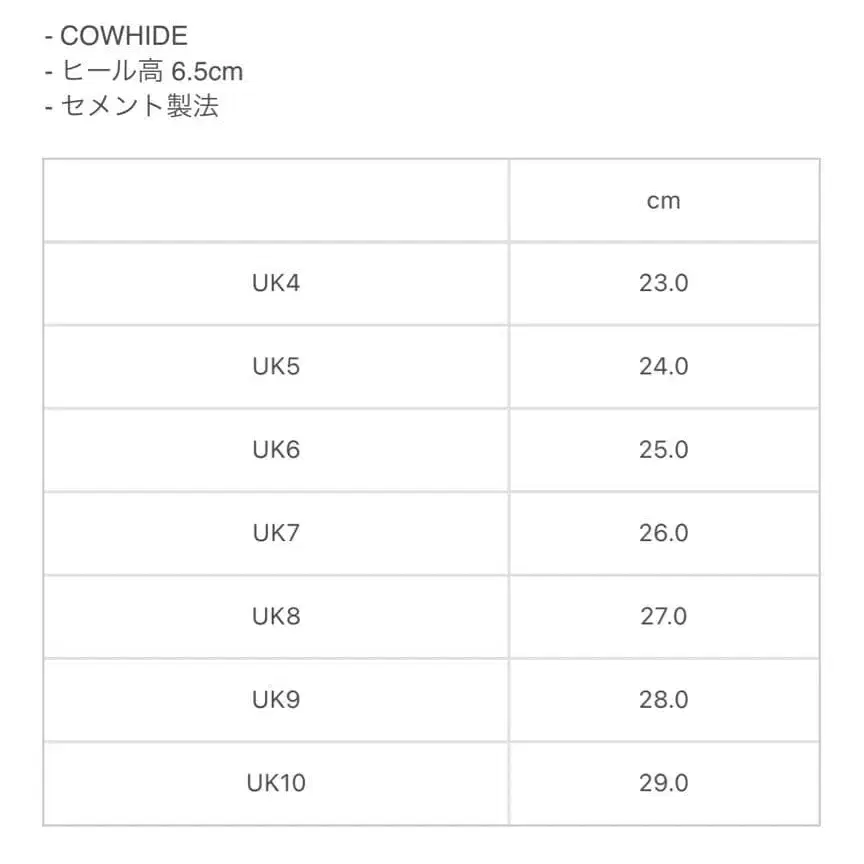Click the 27.0 measurement cell
Image resolution: width=864 pixels, height=864 pixels.
click(x=663, y=616)
